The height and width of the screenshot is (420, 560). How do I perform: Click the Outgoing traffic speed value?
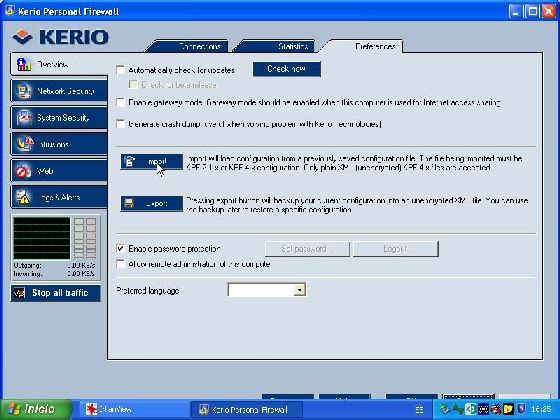click(81, 266)
